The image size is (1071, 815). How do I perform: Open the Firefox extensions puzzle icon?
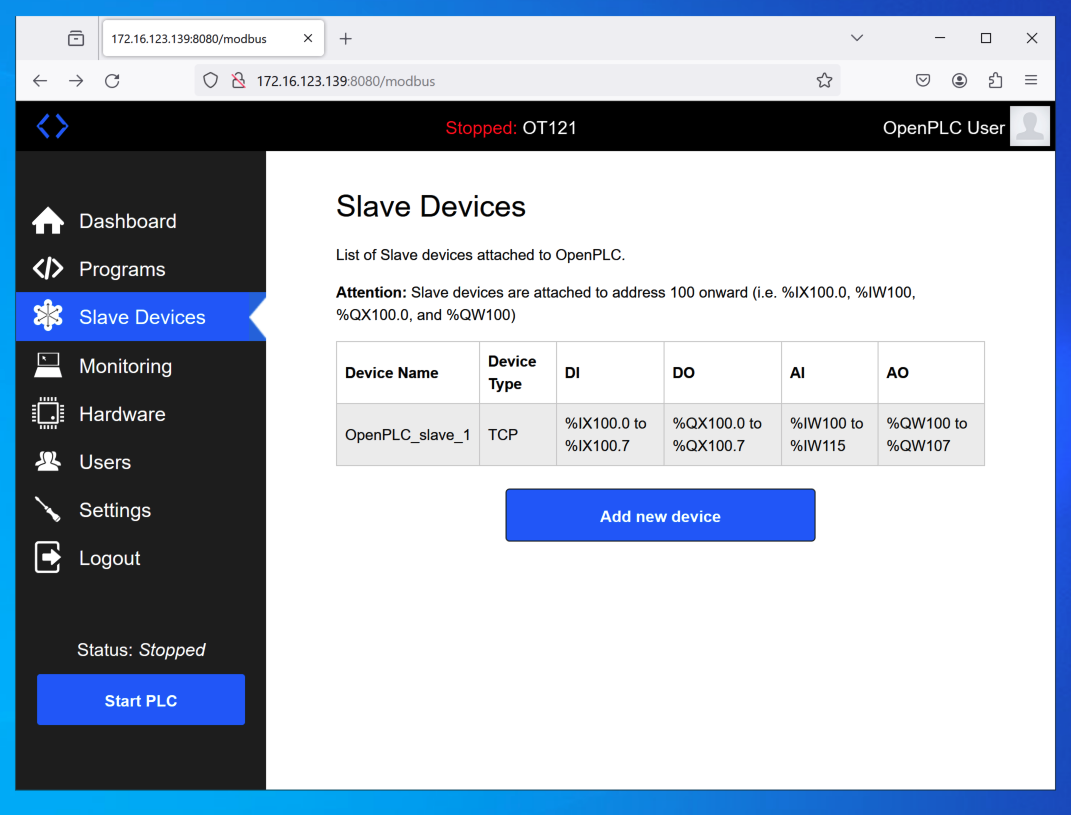point(995,81)
